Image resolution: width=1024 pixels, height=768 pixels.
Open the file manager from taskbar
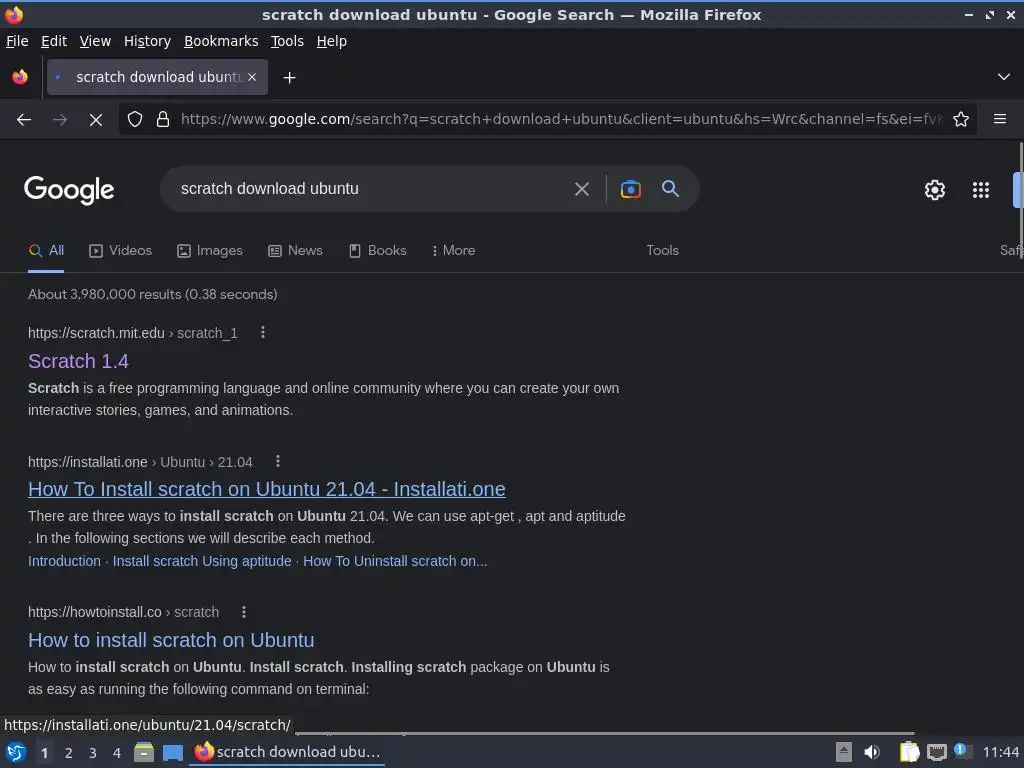144,752
